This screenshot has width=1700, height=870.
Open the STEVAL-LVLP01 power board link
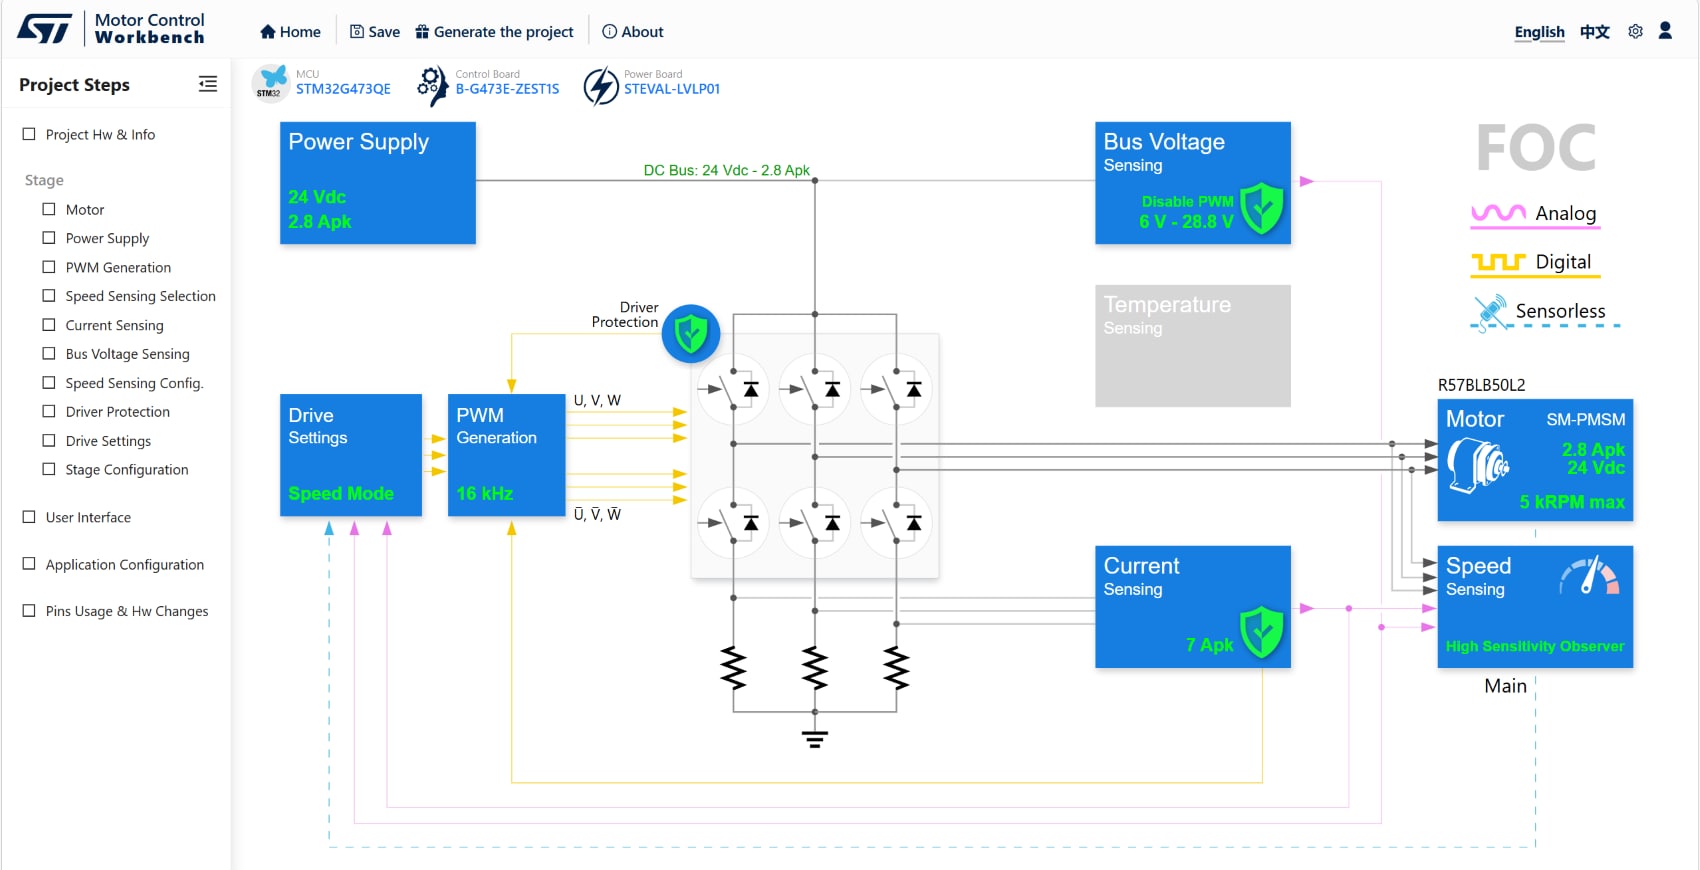(672, 89)
